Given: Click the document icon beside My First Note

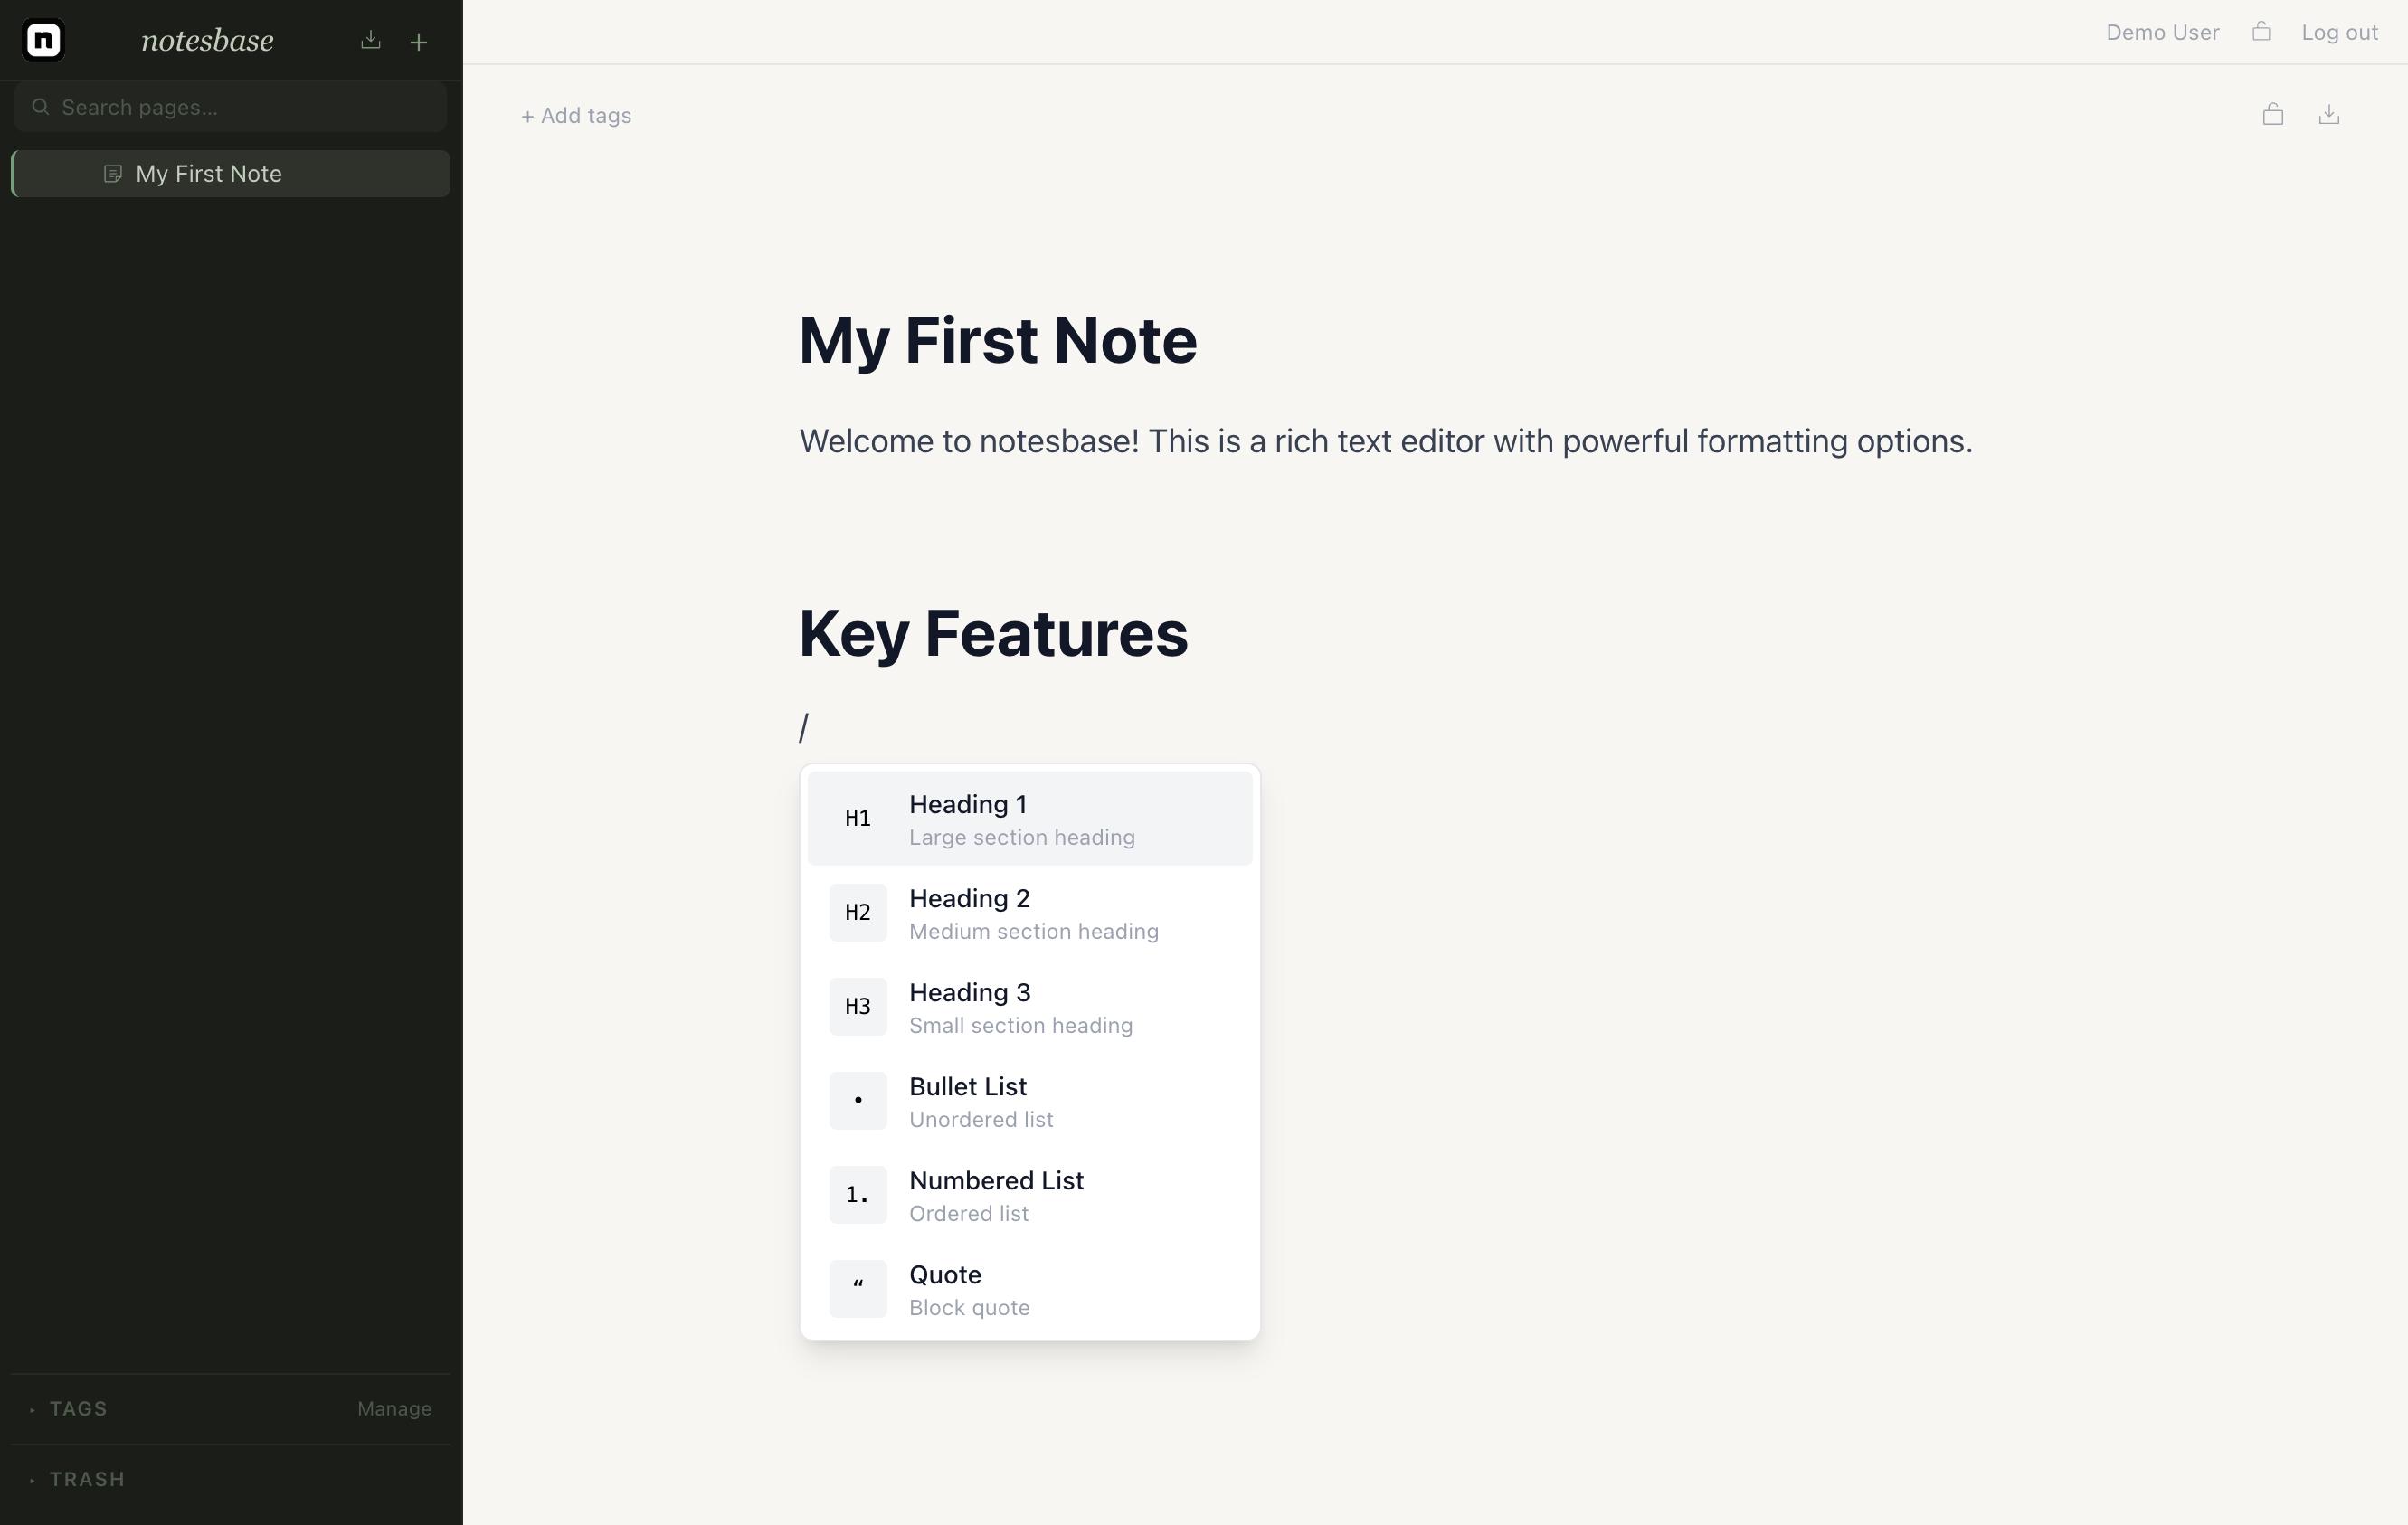Looking at the screenshot, I should 113,173.
